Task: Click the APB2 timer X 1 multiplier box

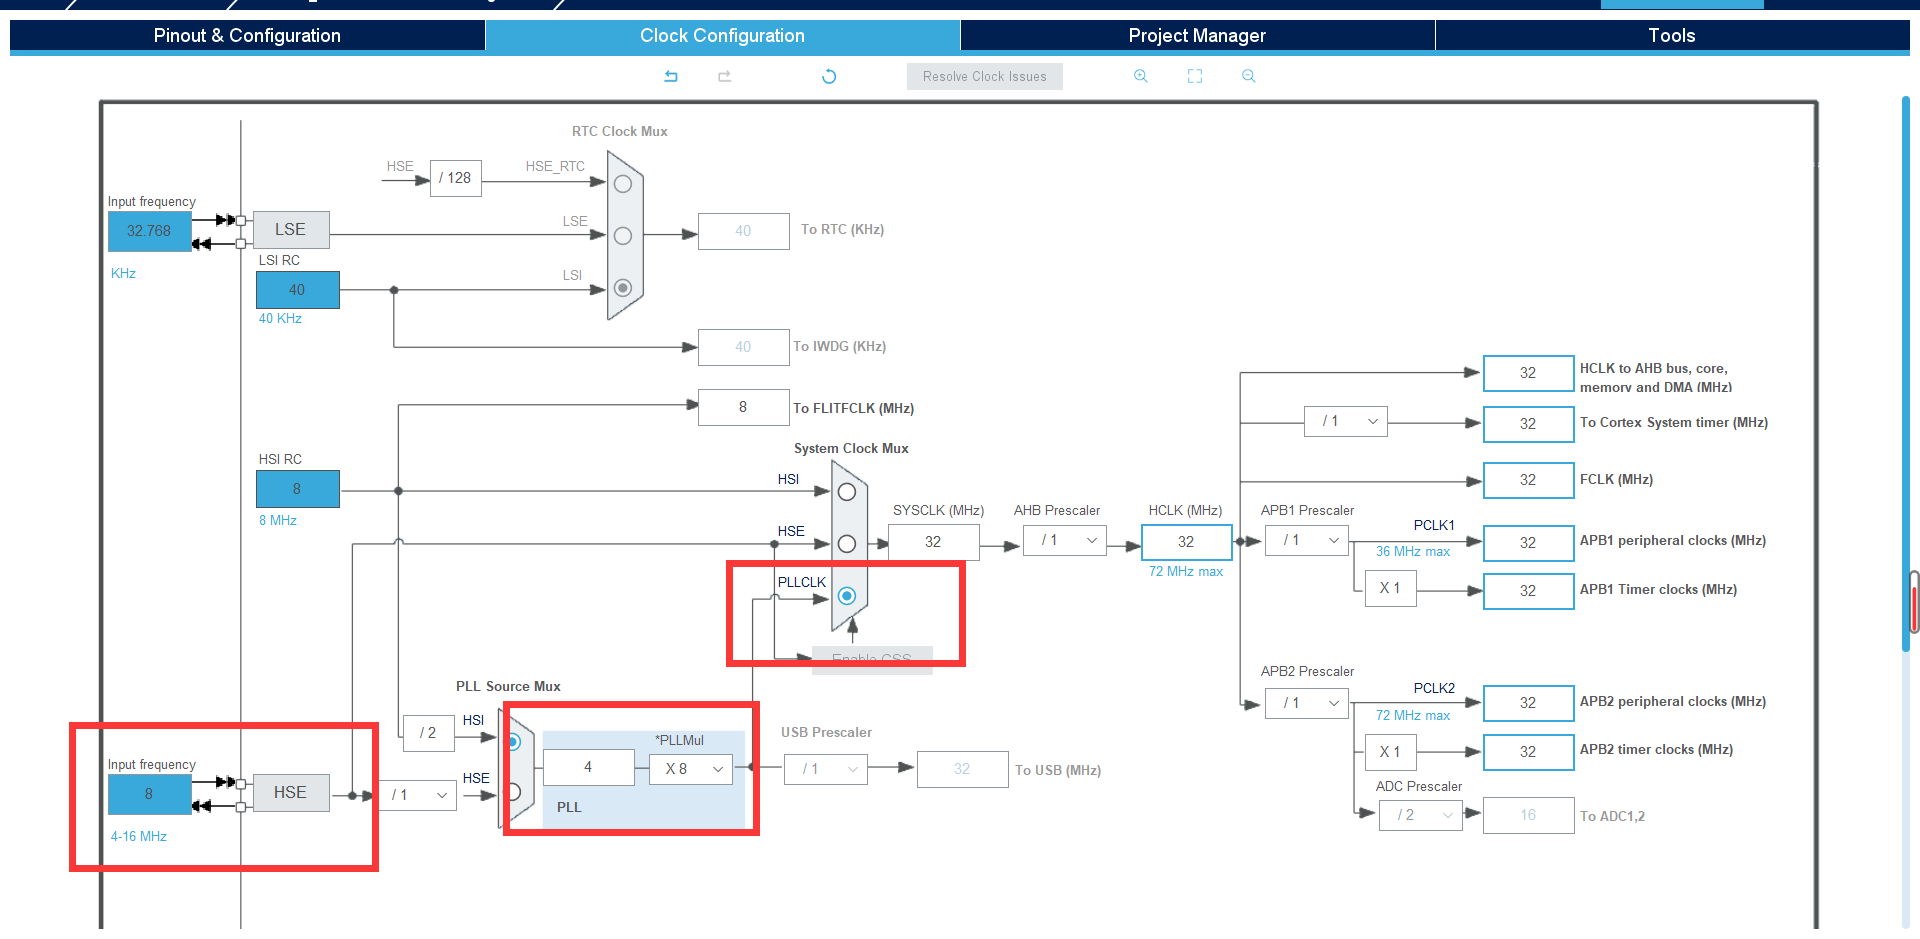Action: tap(1390, 752)
